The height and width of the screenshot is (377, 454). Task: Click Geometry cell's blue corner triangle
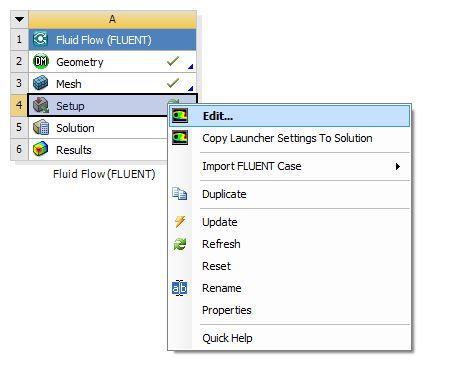pos(190,67)
